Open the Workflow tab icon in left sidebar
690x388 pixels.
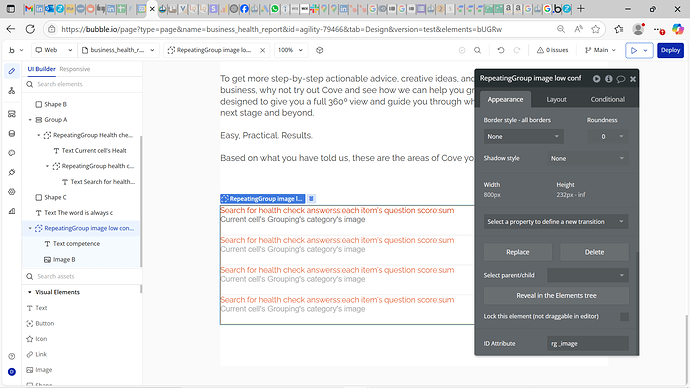(x=12, y=91)
